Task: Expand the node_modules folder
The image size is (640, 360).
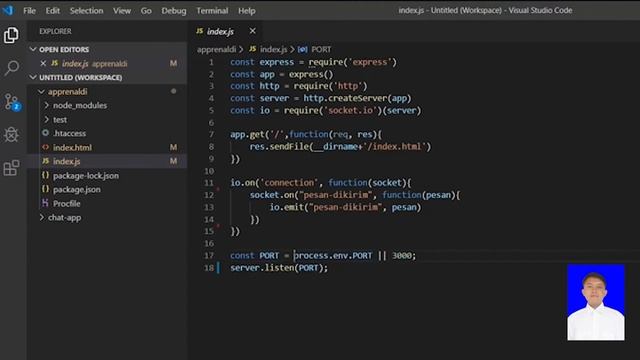Action: click(46, 105)
